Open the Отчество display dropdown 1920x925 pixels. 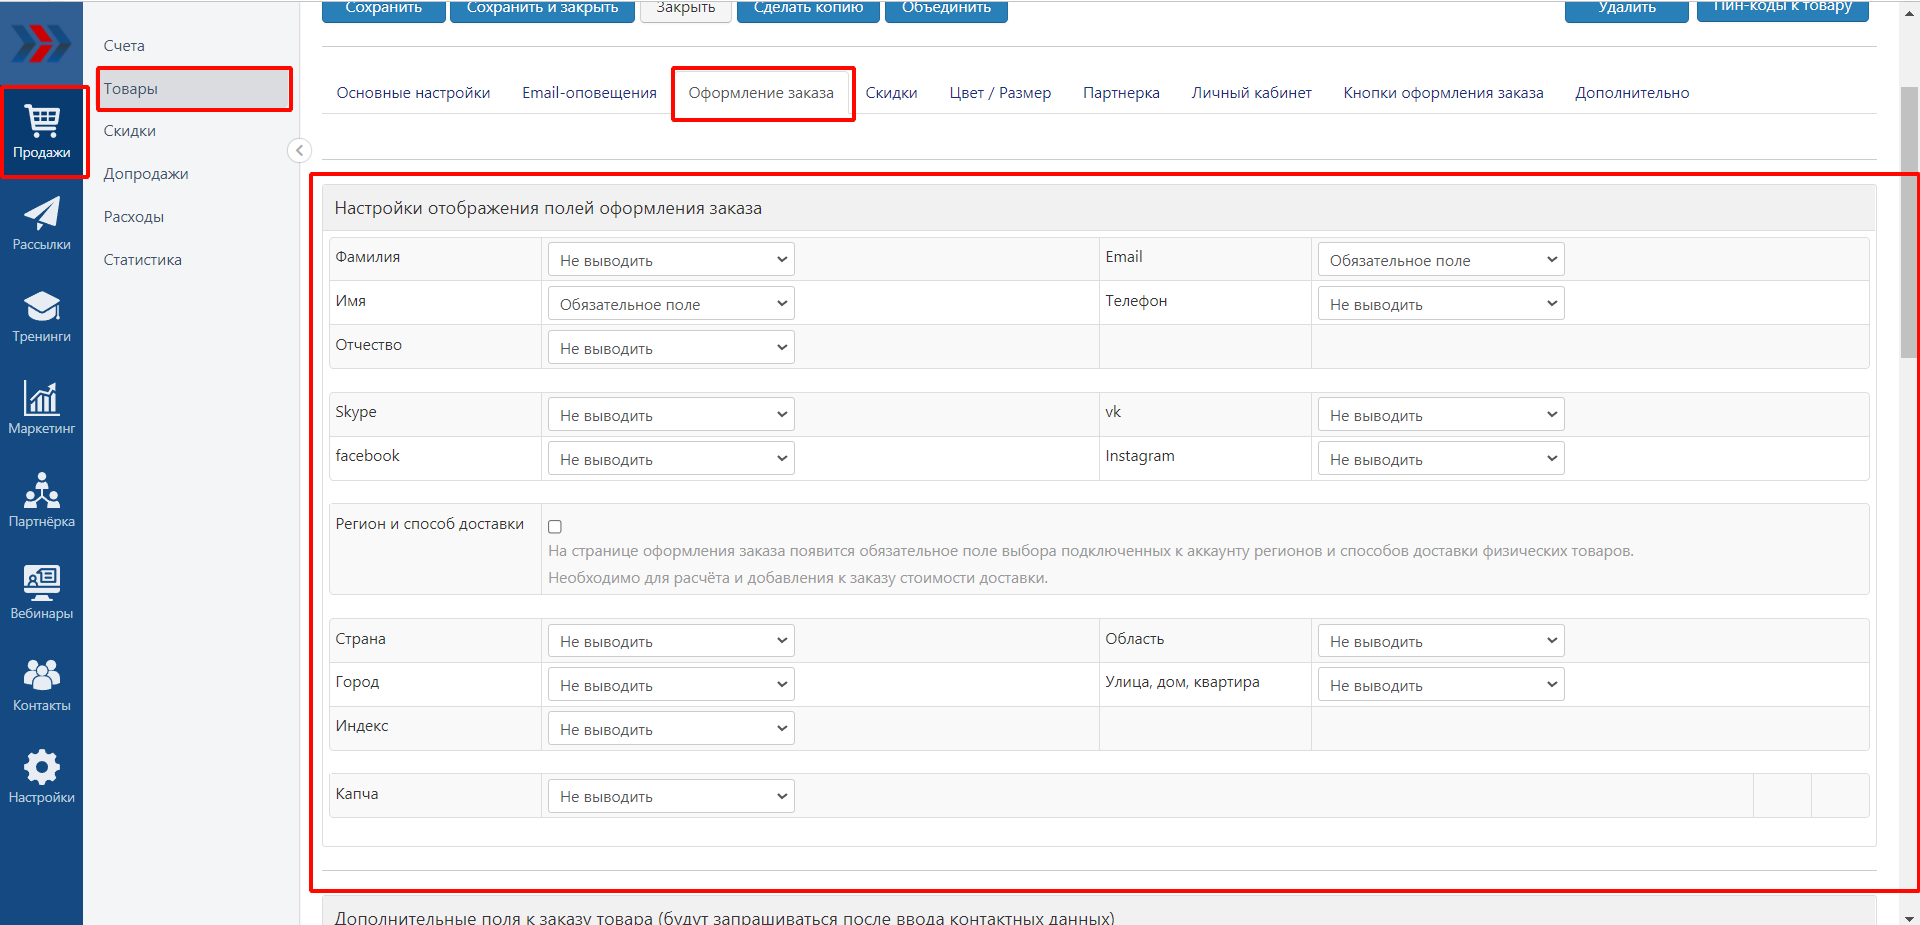click(671, 348)
